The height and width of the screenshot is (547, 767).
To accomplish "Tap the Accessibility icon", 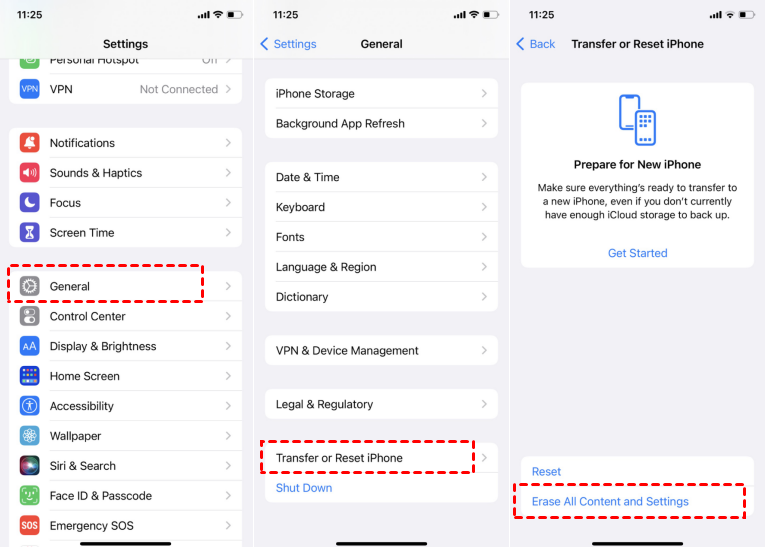I will pyautogui.click(x=29, y=406).
